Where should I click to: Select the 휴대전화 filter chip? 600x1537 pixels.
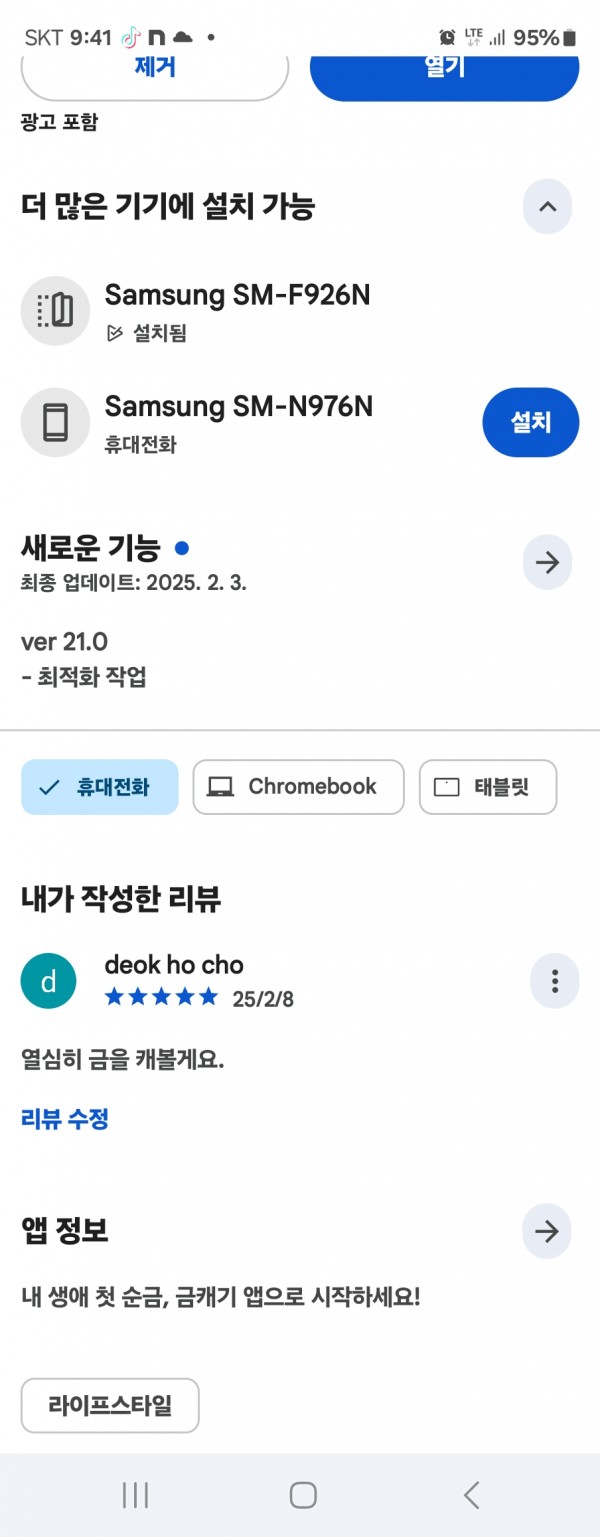pyautogui.click(x=99, y=787)
